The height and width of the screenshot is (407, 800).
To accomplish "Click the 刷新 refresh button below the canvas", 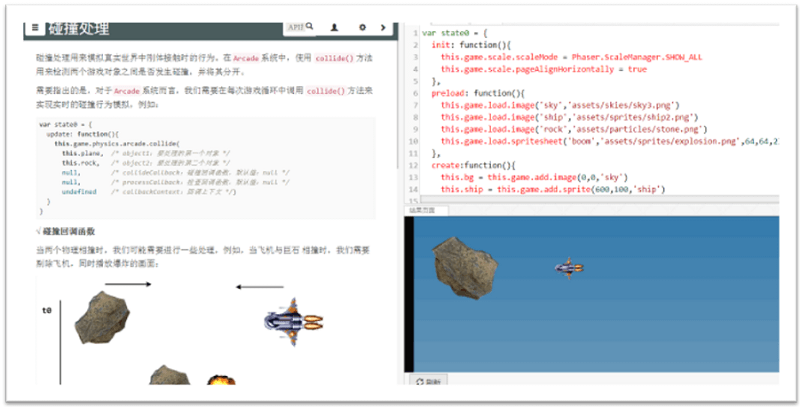I will click(429, 381).
